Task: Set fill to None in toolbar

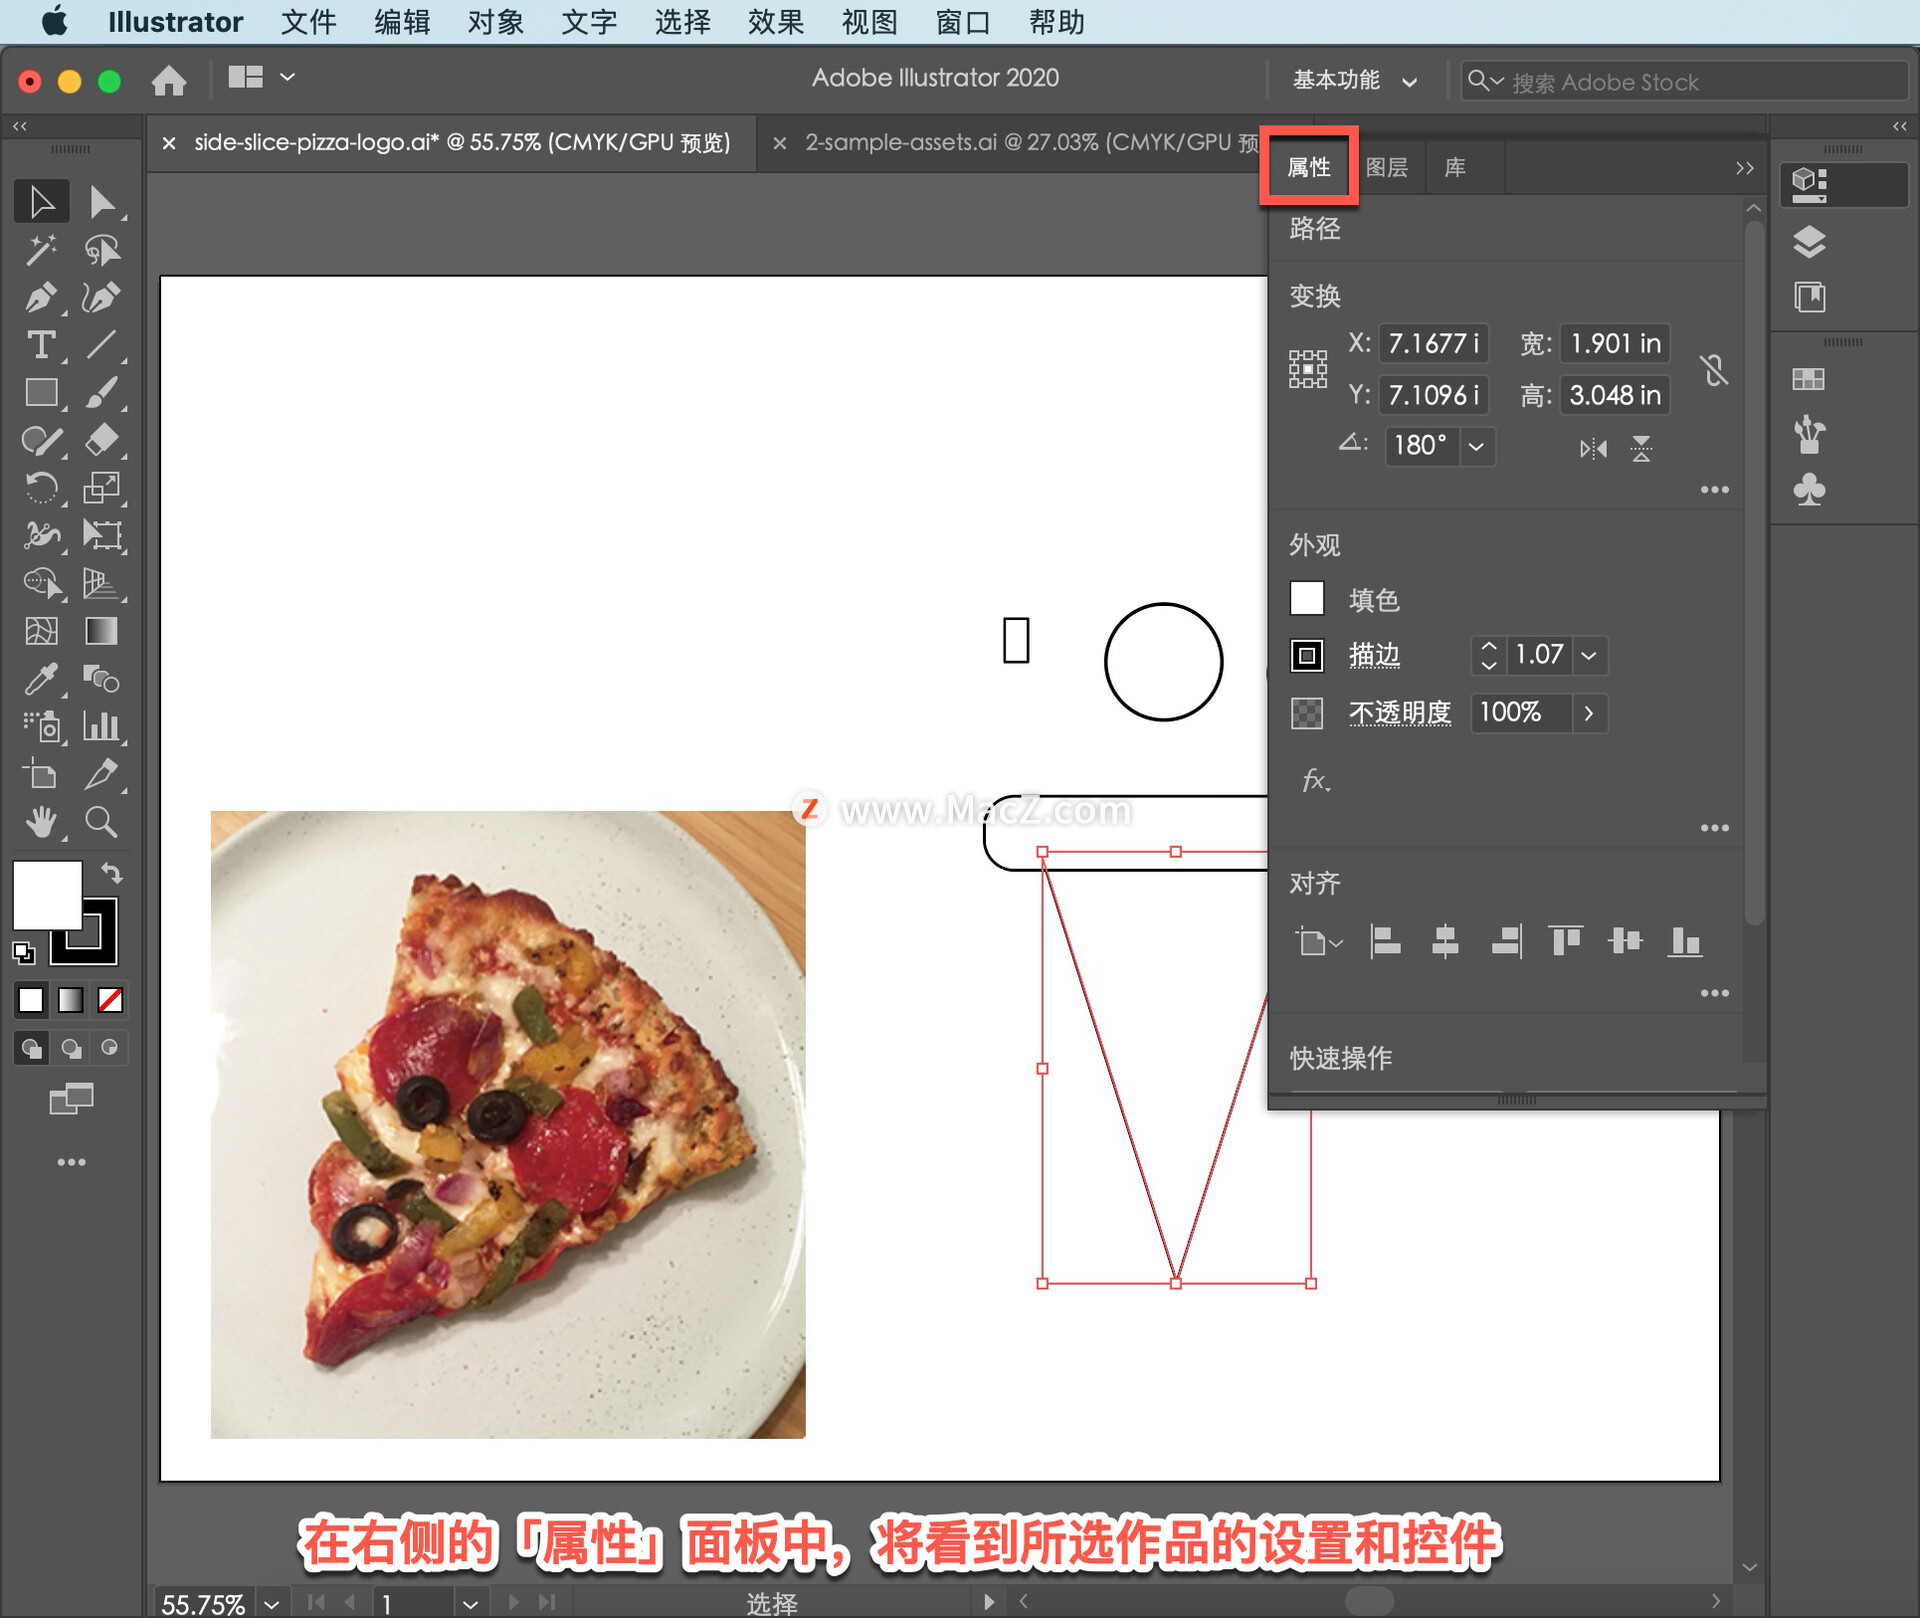Action: tap(110, 999)
